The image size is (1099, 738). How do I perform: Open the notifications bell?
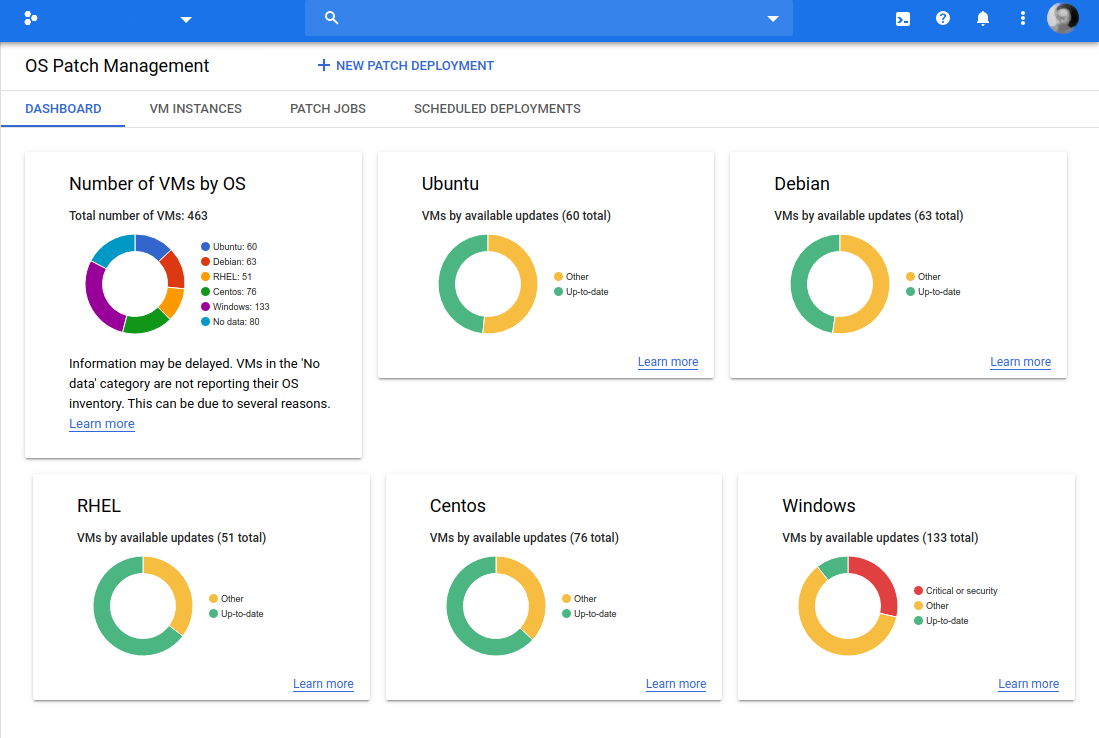pyautogui.click(x=982, y=18)
